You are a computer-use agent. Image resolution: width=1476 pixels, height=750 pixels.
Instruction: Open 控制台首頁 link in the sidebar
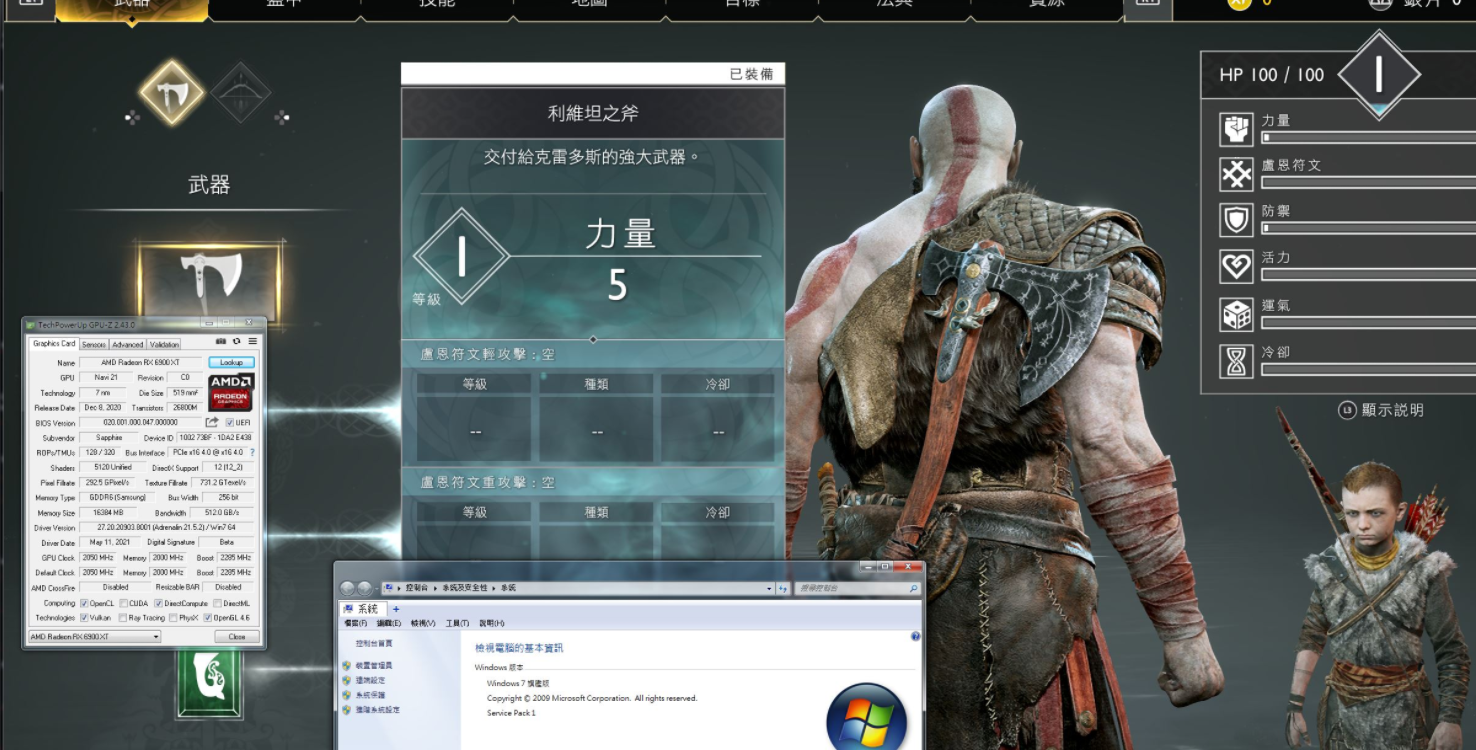coord(374,643)
